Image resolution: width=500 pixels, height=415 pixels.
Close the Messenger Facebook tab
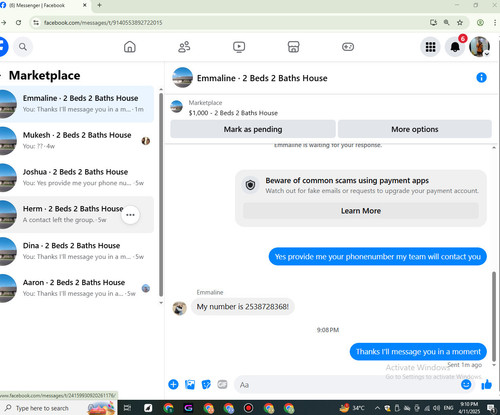[85, 5]
